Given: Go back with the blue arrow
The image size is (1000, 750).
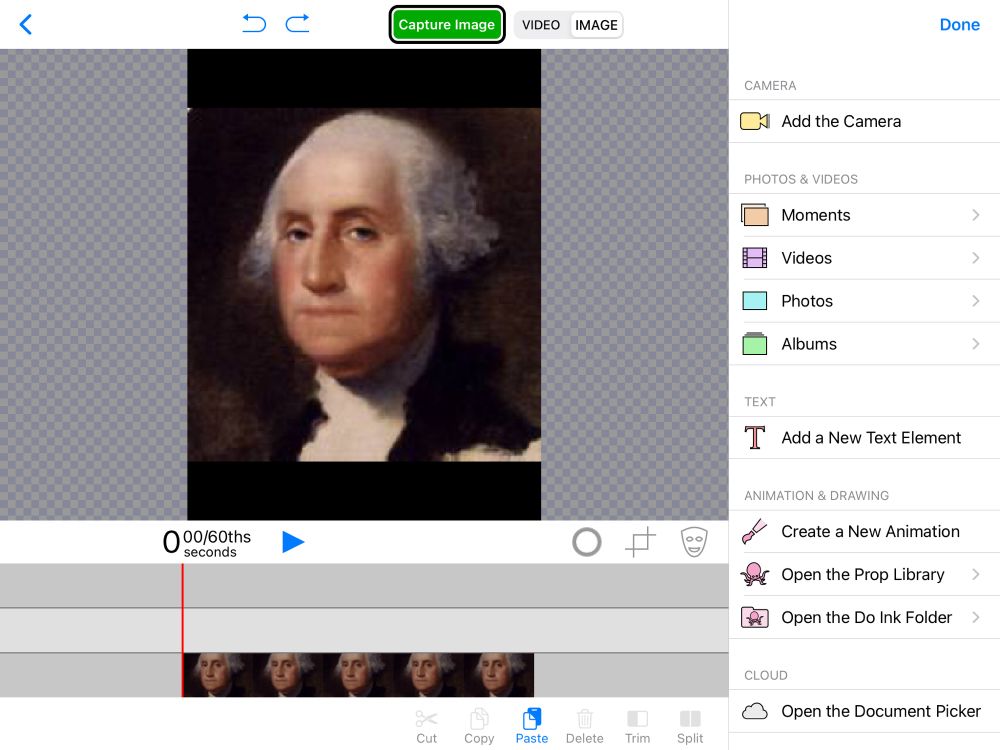Looking at the screenshot, I should pyautogui.click(x=26, y=25).
